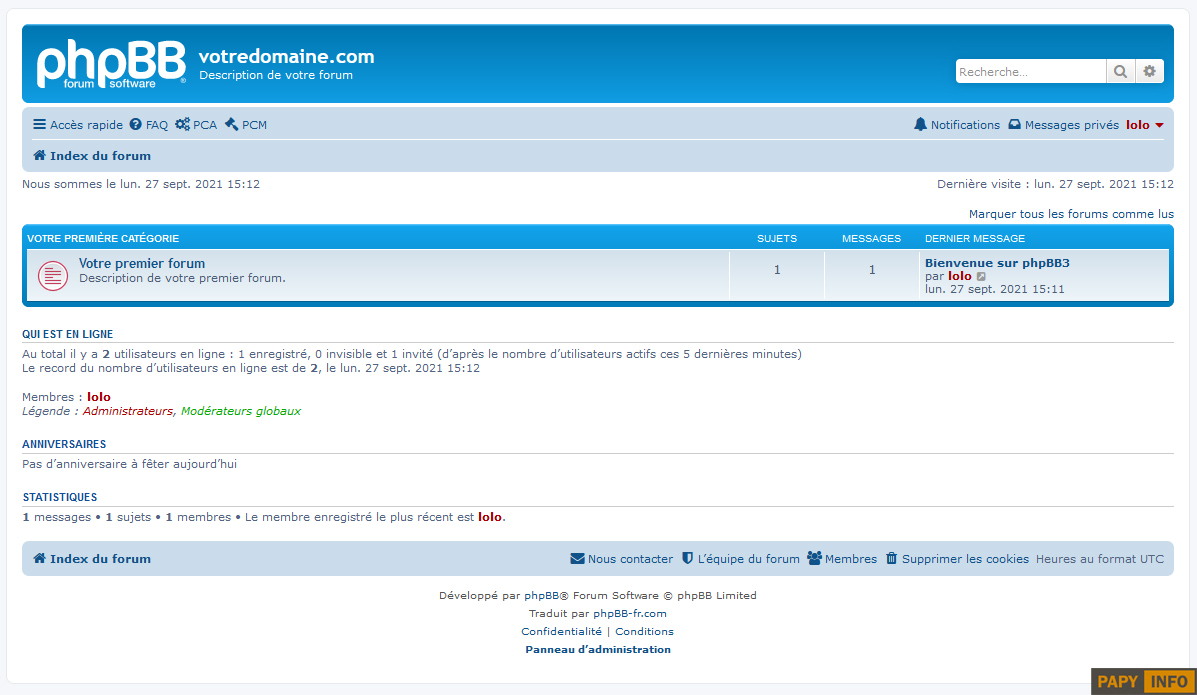The height and width of the screenshot is (695, 1197).
Task: Click the Dernière visite timestamp text
Action: (x=1055, y=184)
